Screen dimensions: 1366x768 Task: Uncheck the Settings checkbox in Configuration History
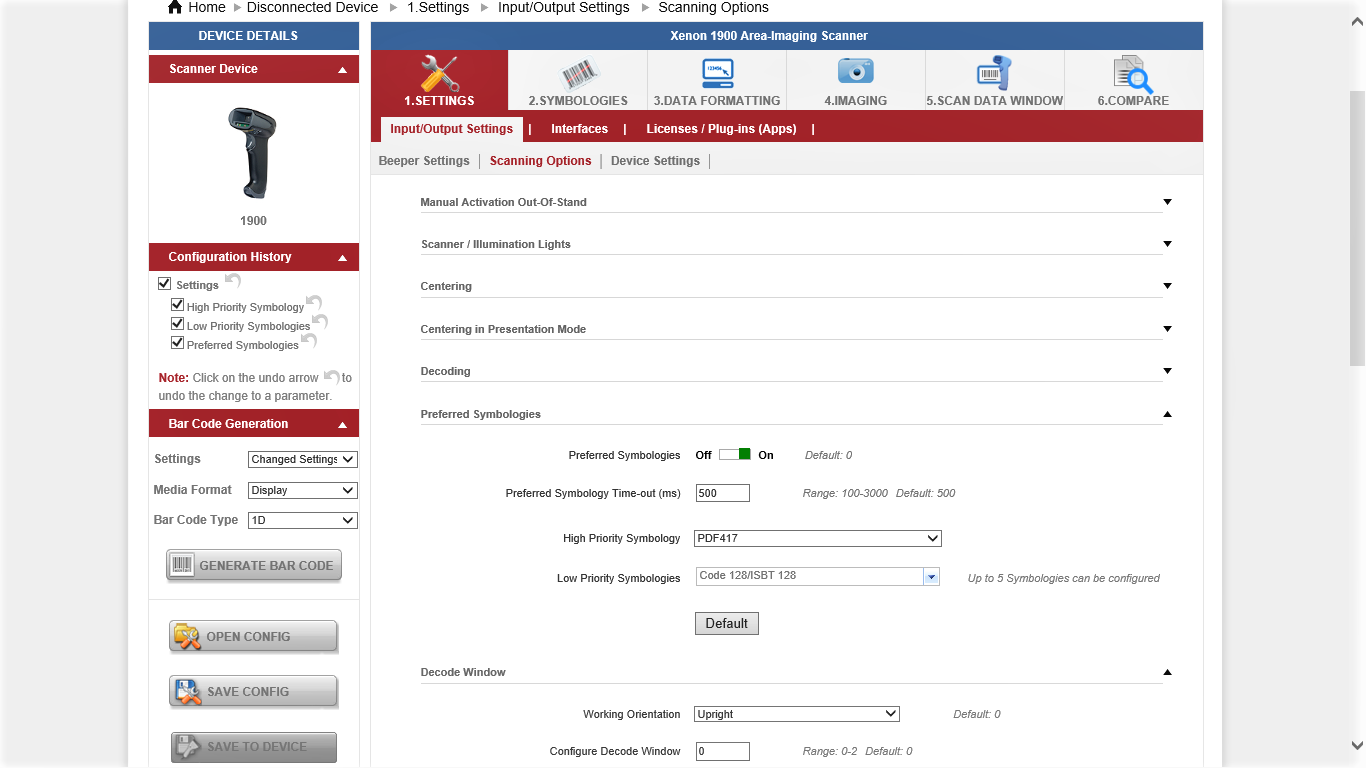(165, 284)
